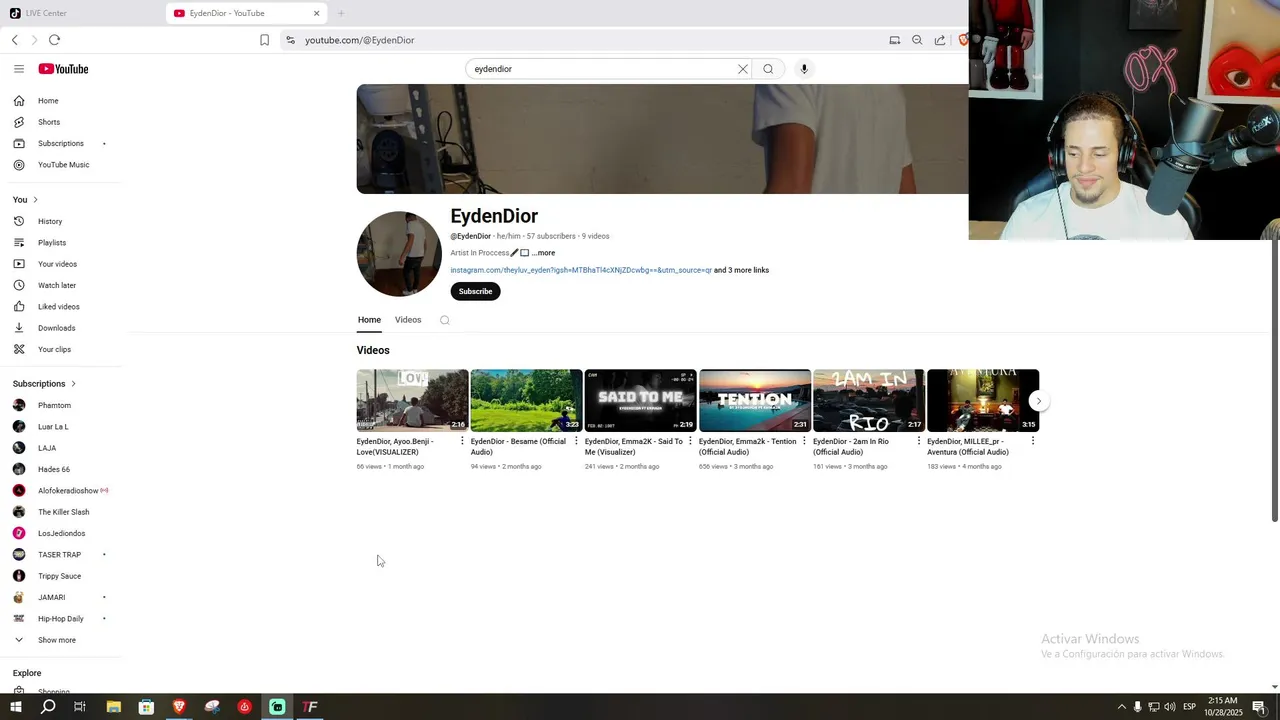Open the YouTube guide hamburger menu
Viewport: 1280px width, 720px height.
point(19,69)
